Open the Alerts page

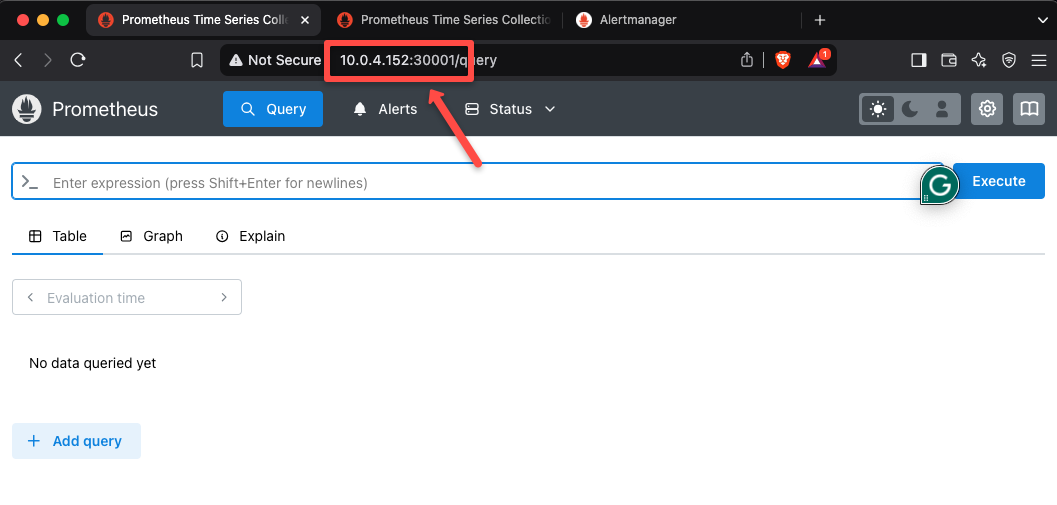386,109
